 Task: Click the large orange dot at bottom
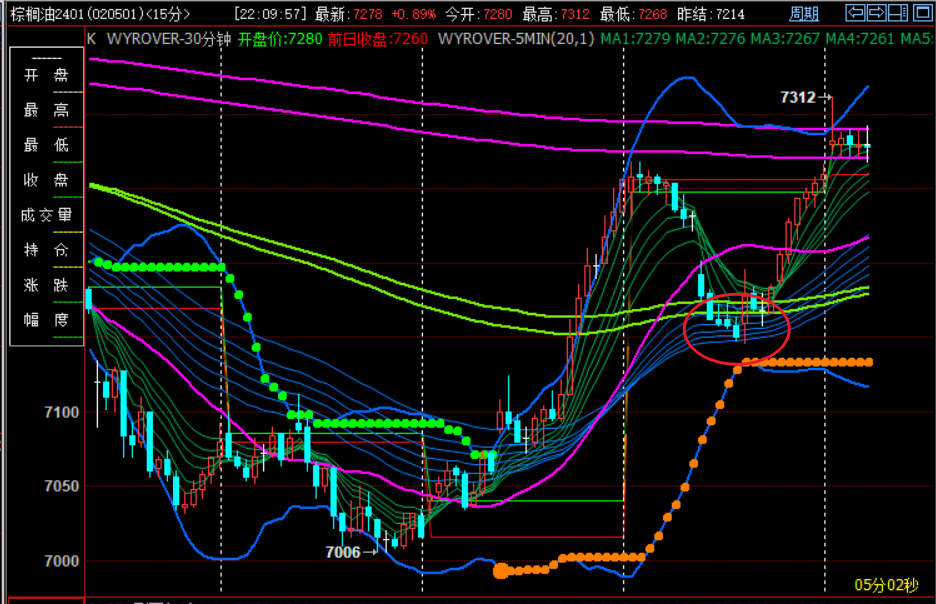pyautogui.click(x=501, y=571)
